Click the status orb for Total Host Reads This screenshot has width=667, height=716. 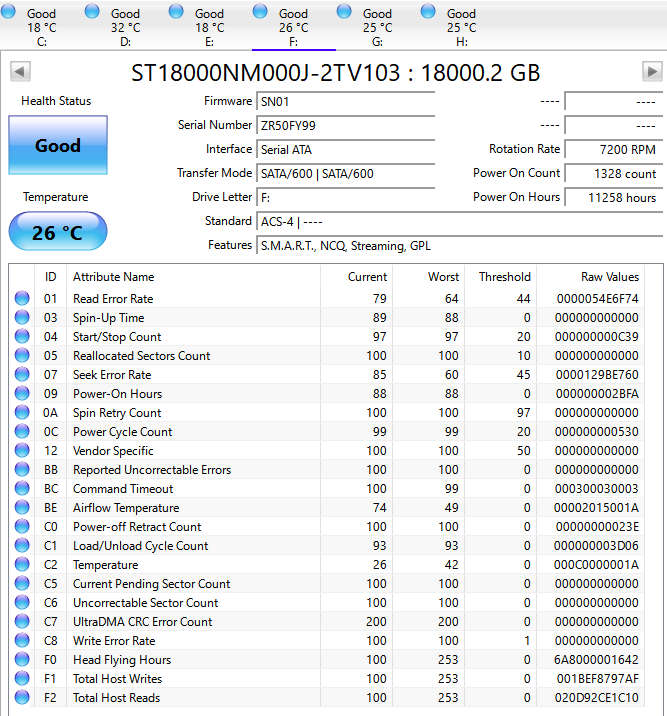pos(22,697)
